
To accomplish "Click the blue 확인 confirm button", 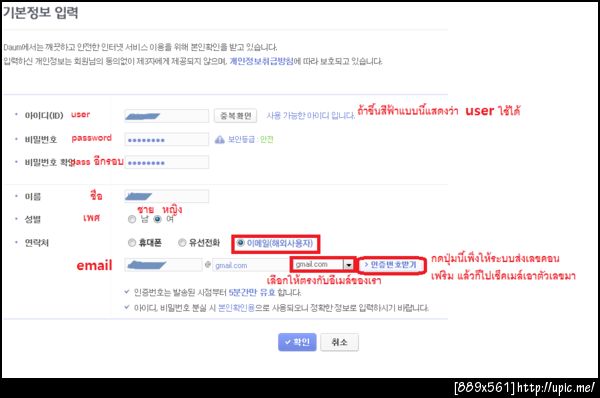I will pos(297,342).
